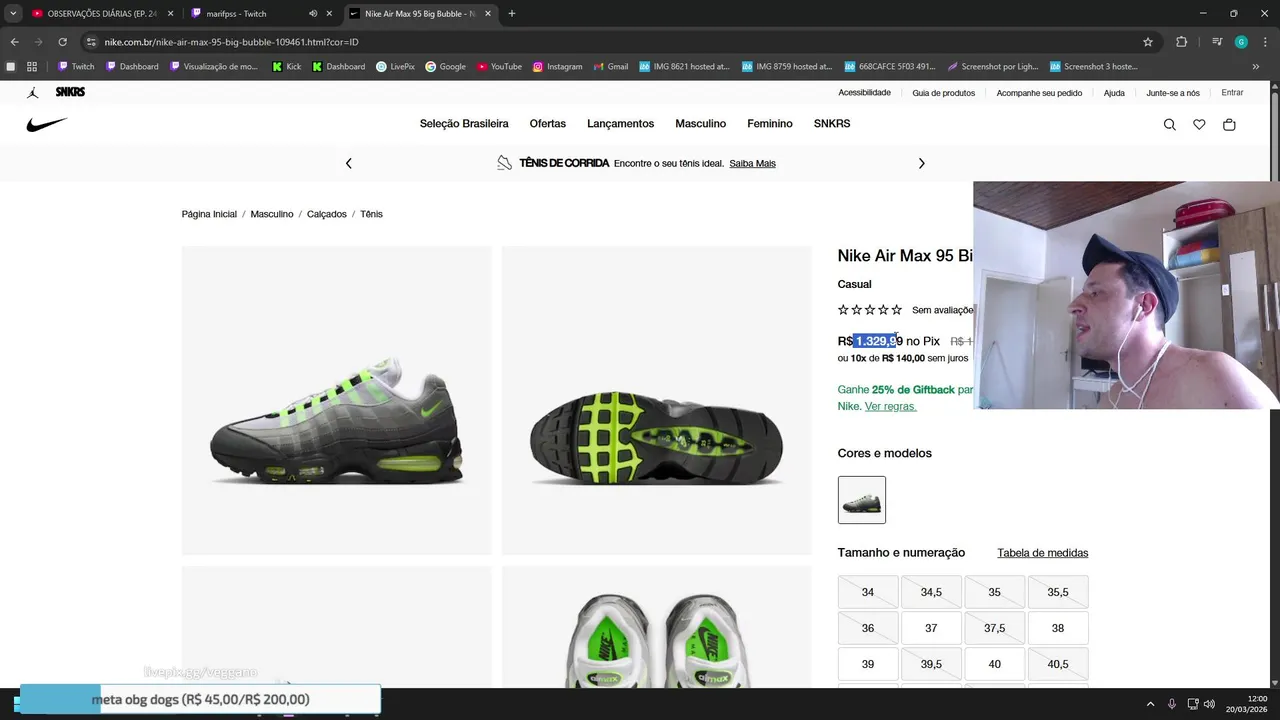Open the YouTube bookmark
Viewport: 1280px width, 720px height.
point(499,67)
